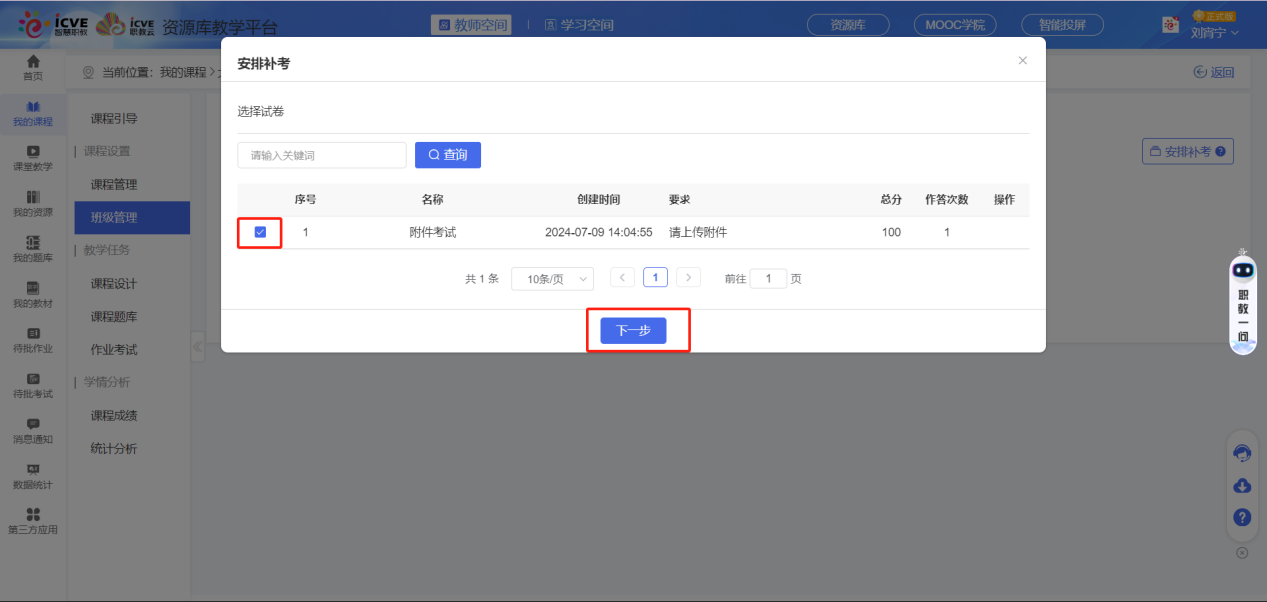Click the blue download icon on right edge
Screen dimensions: 1267x602
[x=1241, y=486]
